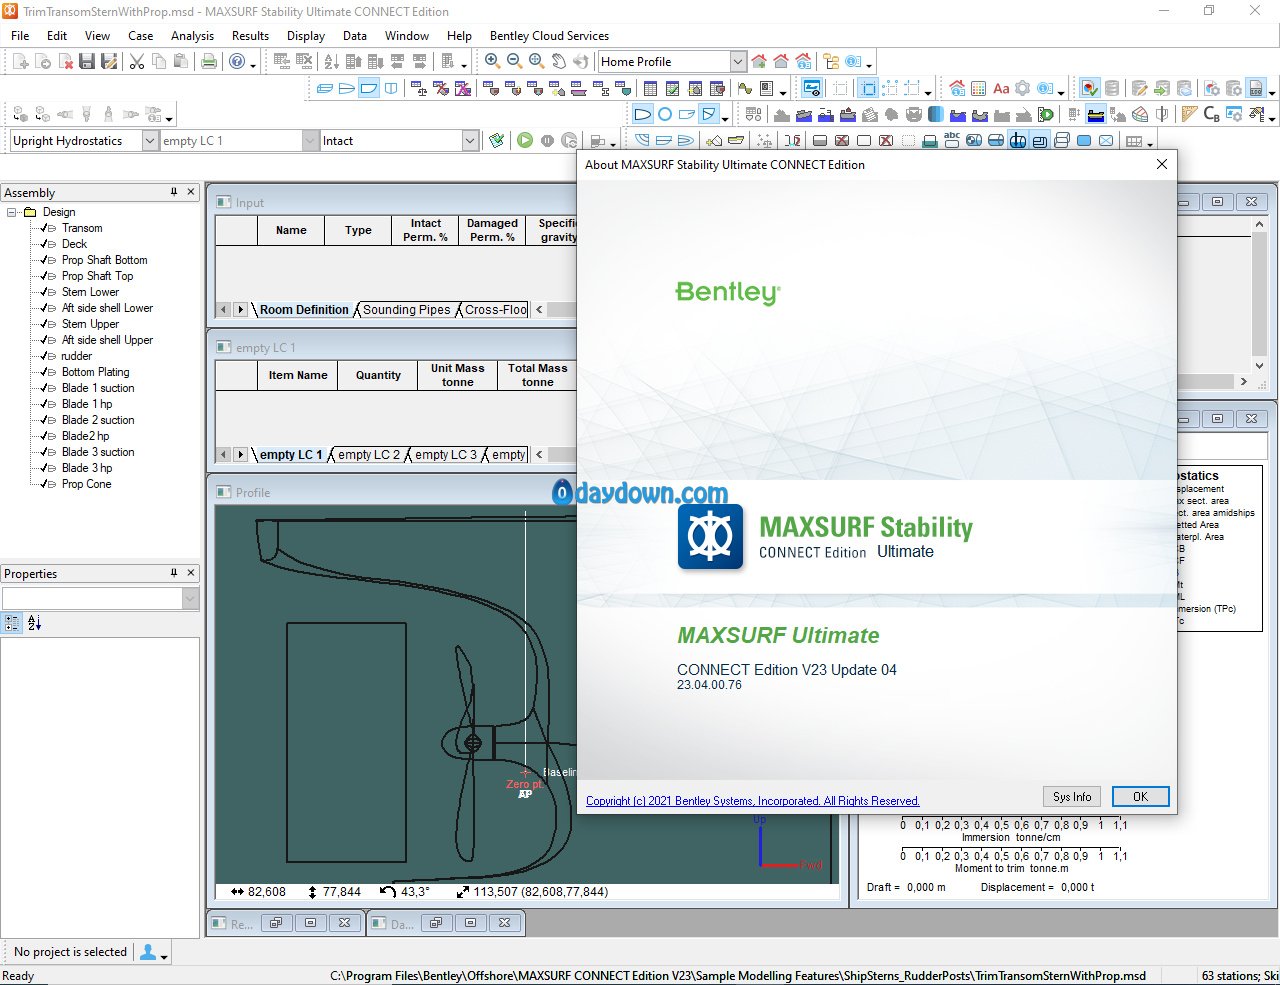The height and width of the screenshot is (985, 1280).
Task: Toggle Prop Shaft Bottom visibility checkmark
Action: [44, 260]
